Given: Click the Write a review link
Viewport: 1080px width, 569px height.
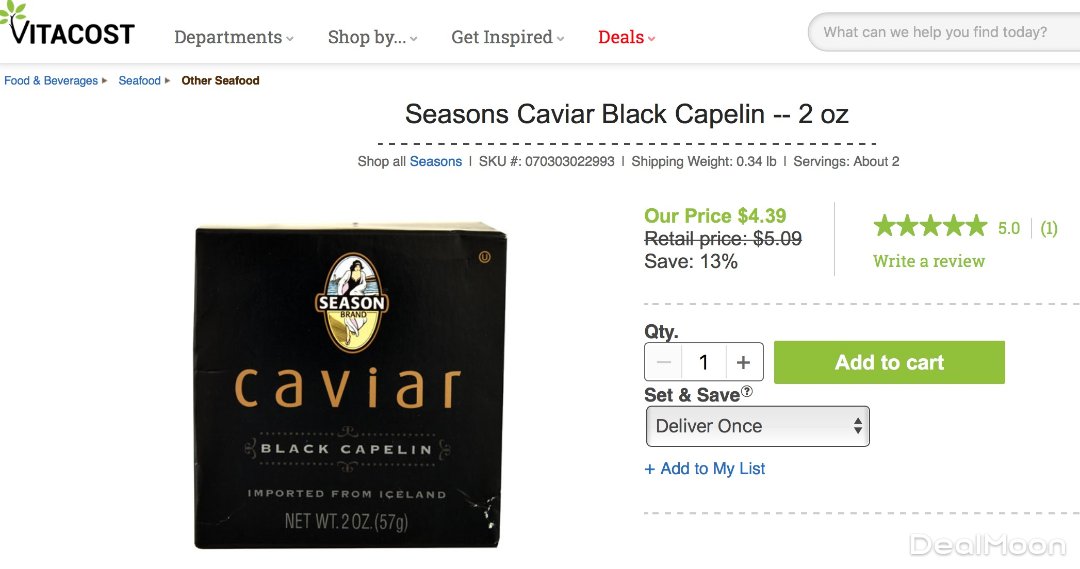Looking at the screenshot, I should pos(929,261).
